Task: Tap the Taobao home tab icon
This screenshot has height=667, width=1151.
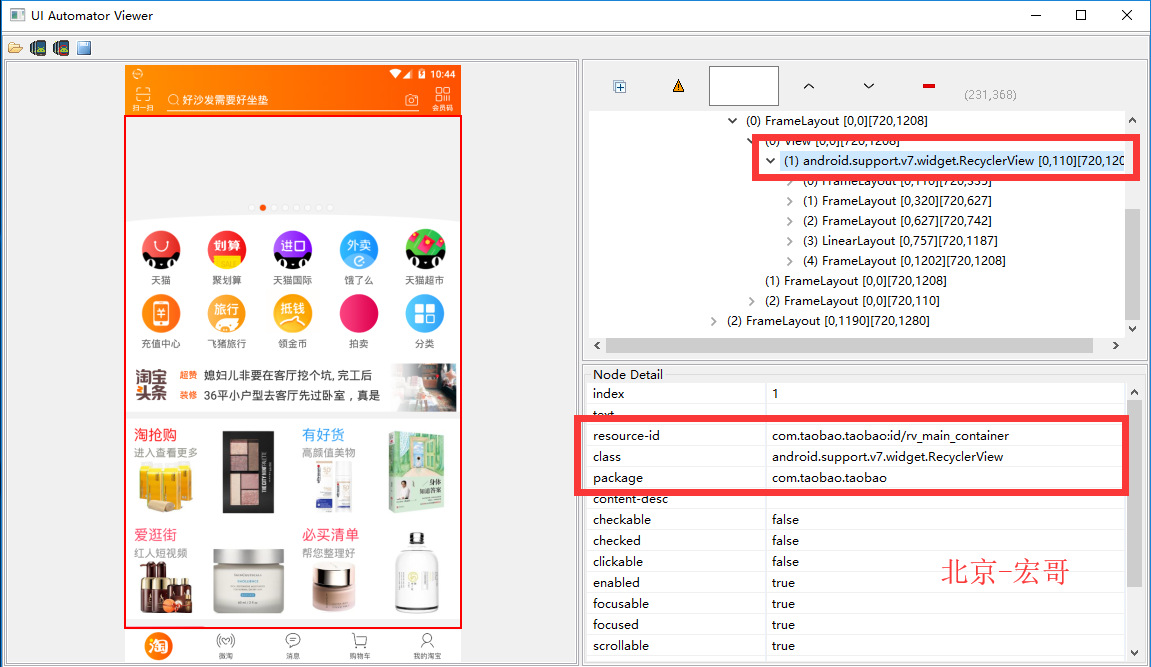Action: [159, 646]
